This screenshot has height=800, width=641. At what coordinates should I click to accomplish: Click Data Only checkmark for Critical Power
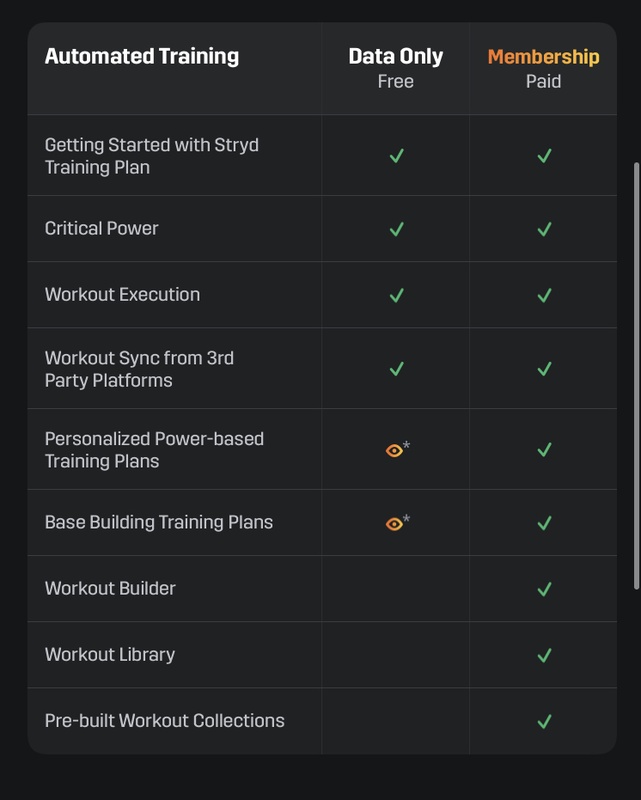[x=396, y=229]
